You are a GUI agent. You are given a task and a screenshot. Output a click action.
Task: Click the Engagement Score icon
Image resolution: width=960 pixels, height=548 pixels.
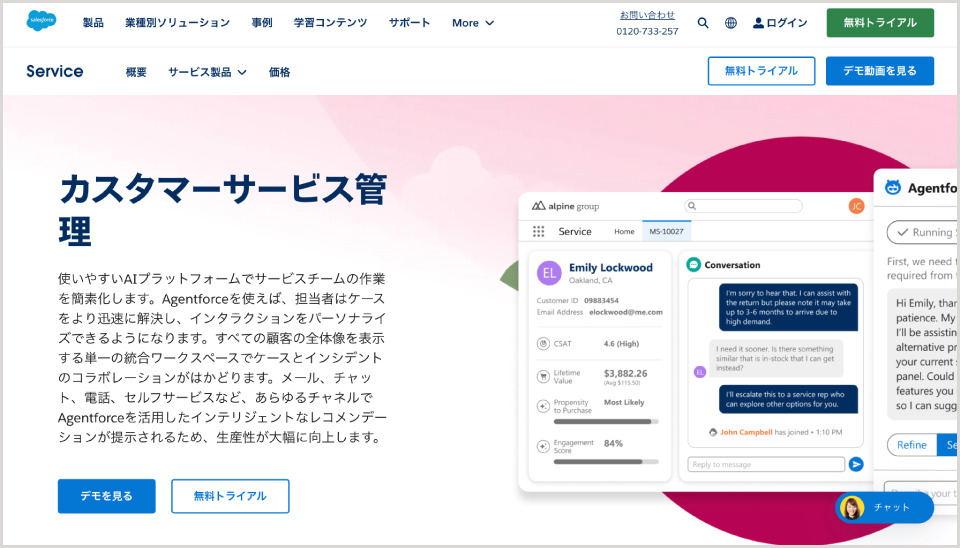(543, 446)
